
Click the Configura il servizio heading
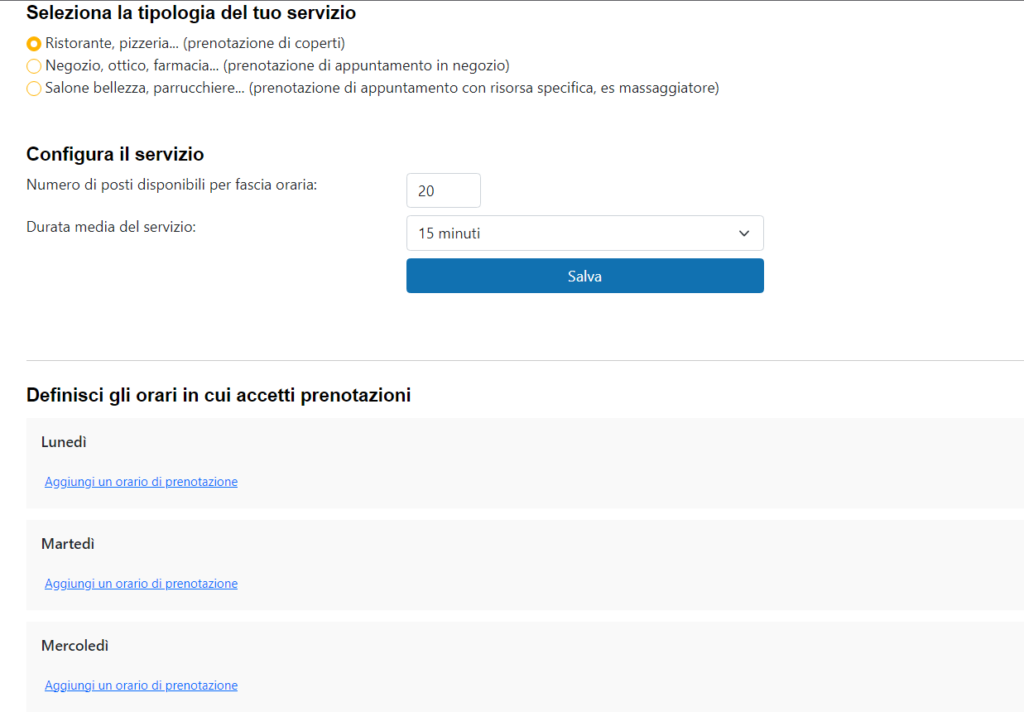tap(115, 154)
